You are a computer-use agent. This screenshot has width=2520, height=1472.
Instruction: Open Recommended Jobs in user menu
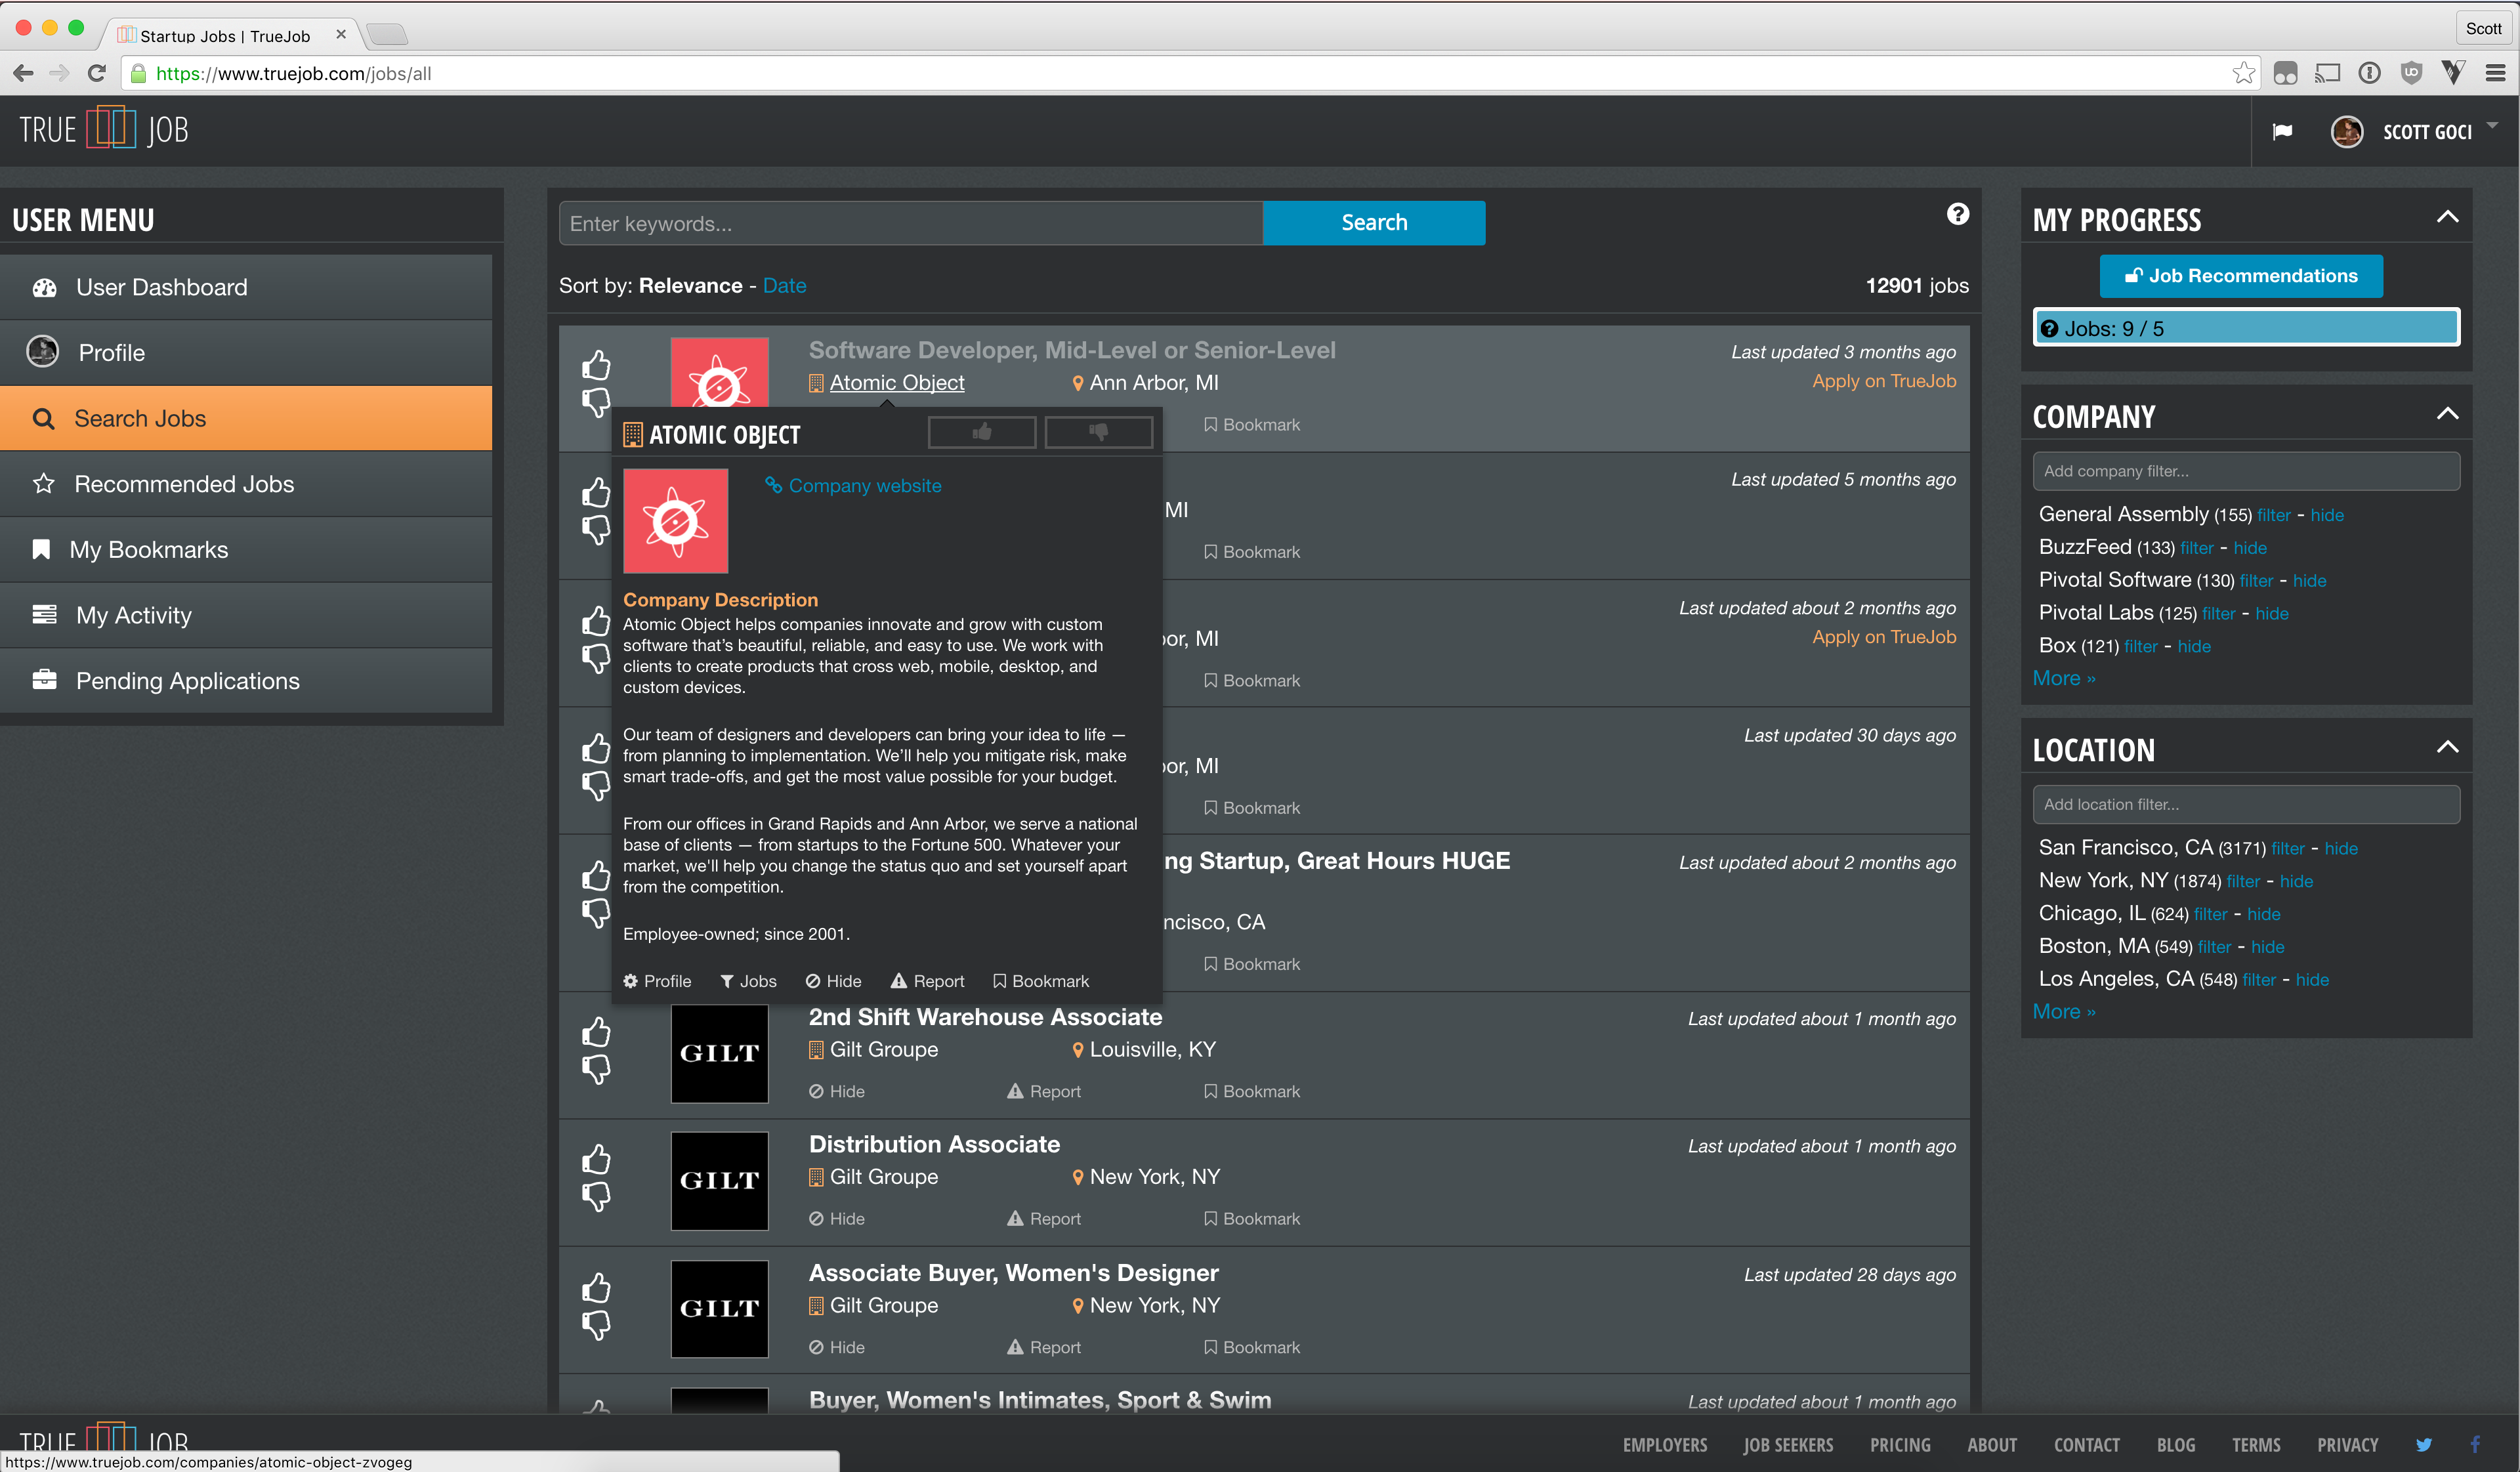pos(184,484)
